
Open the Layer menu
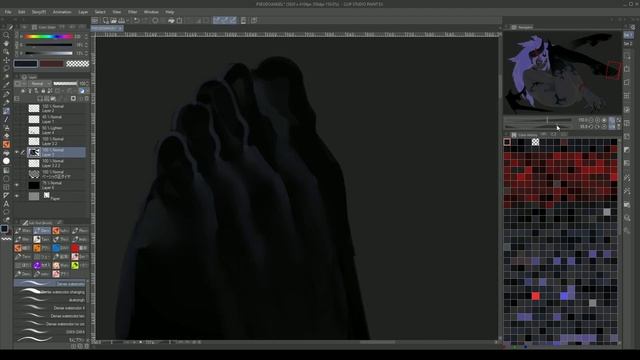83,12
